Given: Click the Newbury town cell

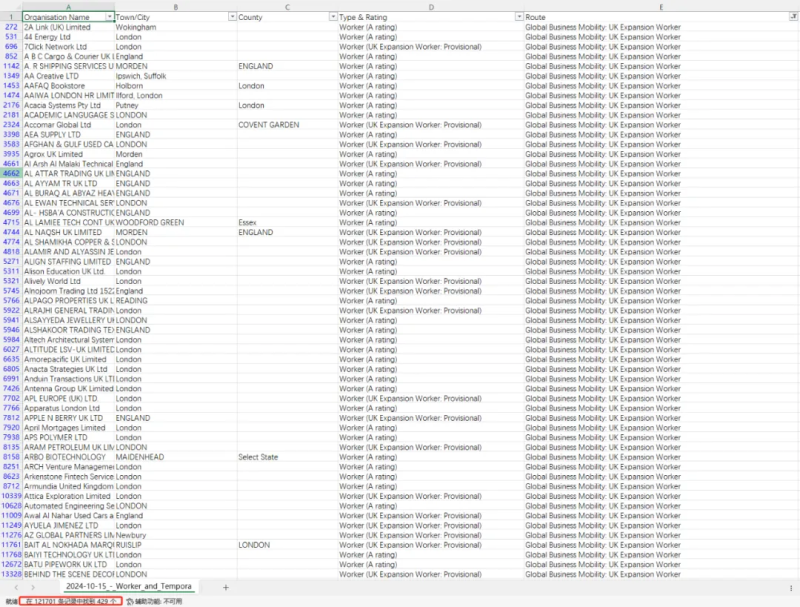Looking at the screenshot, I should (x=176, y=535).
